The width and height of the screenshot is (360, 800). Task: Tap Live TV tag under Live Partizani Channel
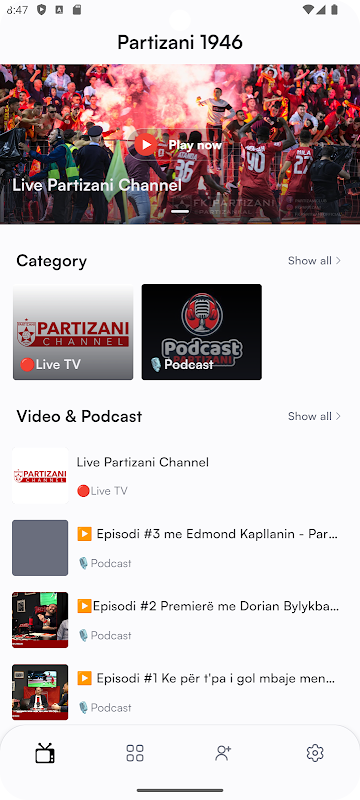102,491
